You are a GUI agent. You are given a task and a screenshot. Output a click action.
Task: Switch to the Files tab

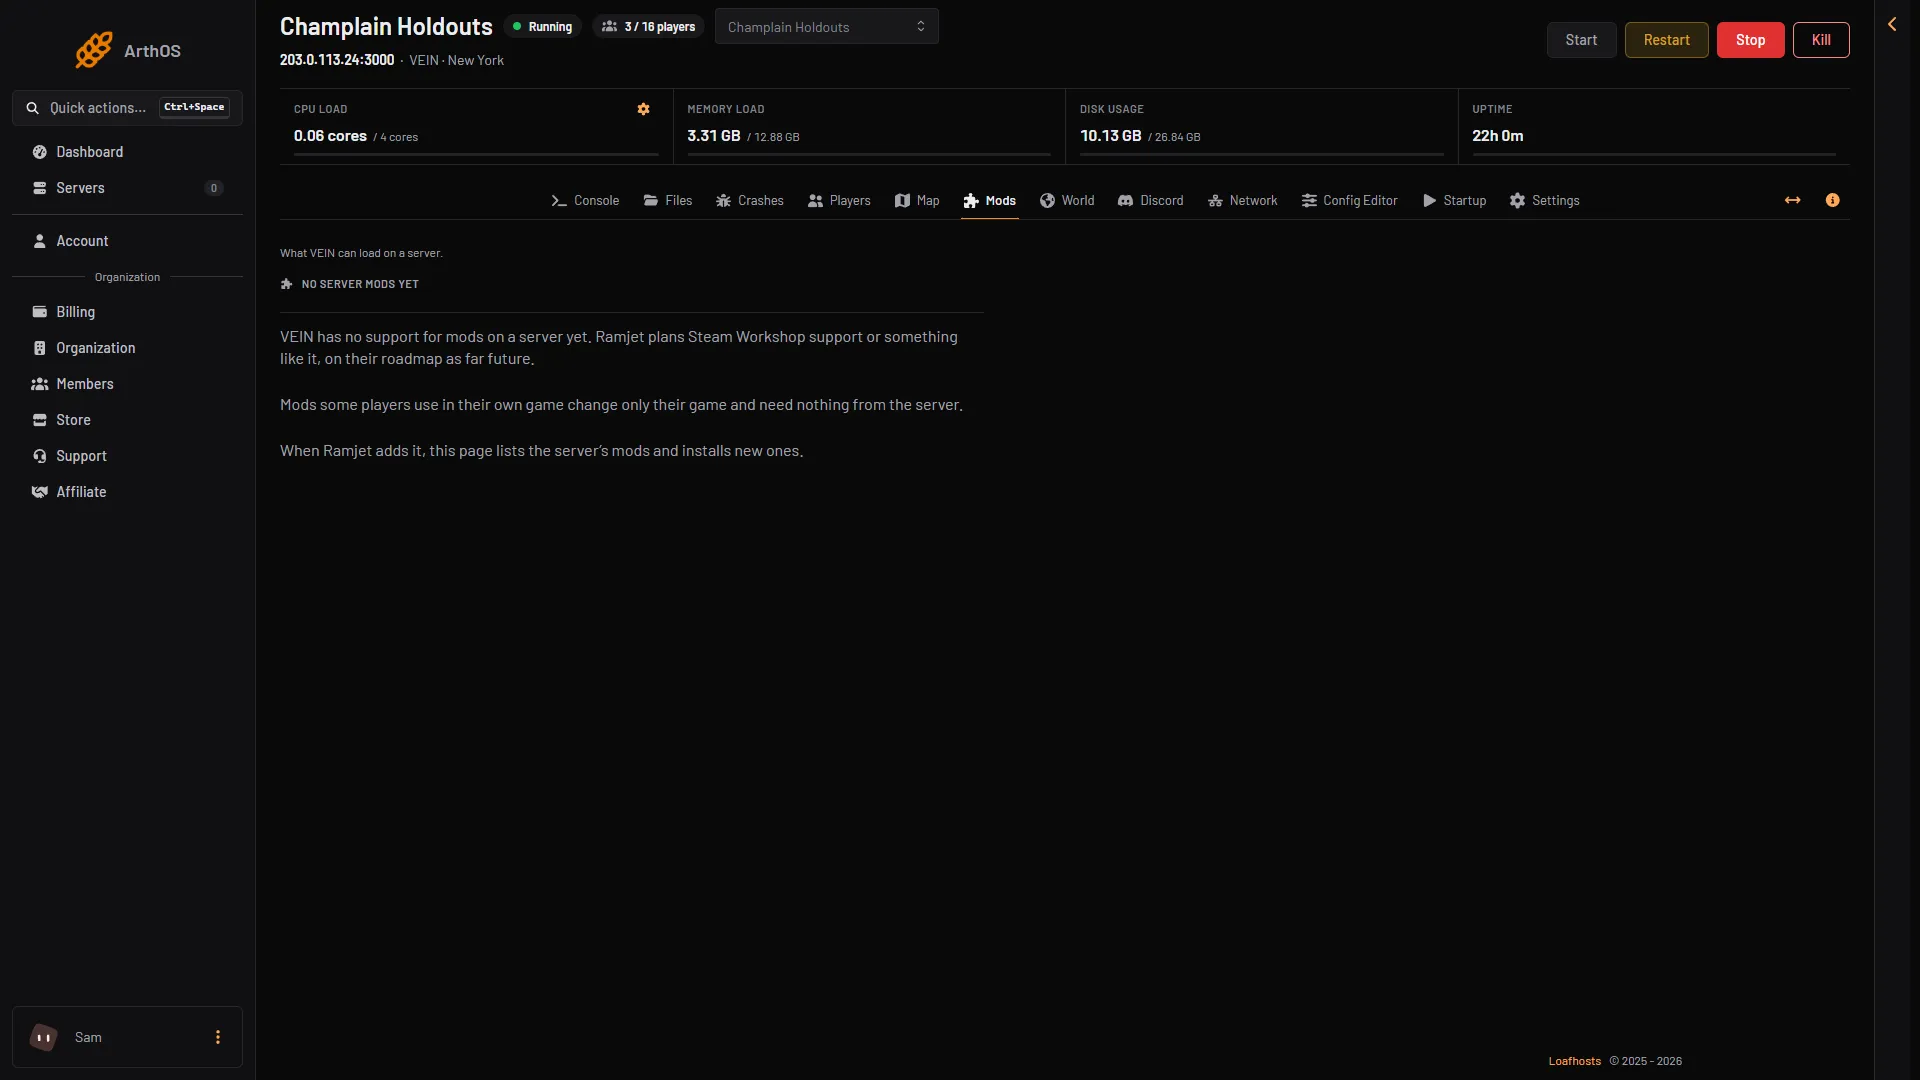[x=668, y=201]
